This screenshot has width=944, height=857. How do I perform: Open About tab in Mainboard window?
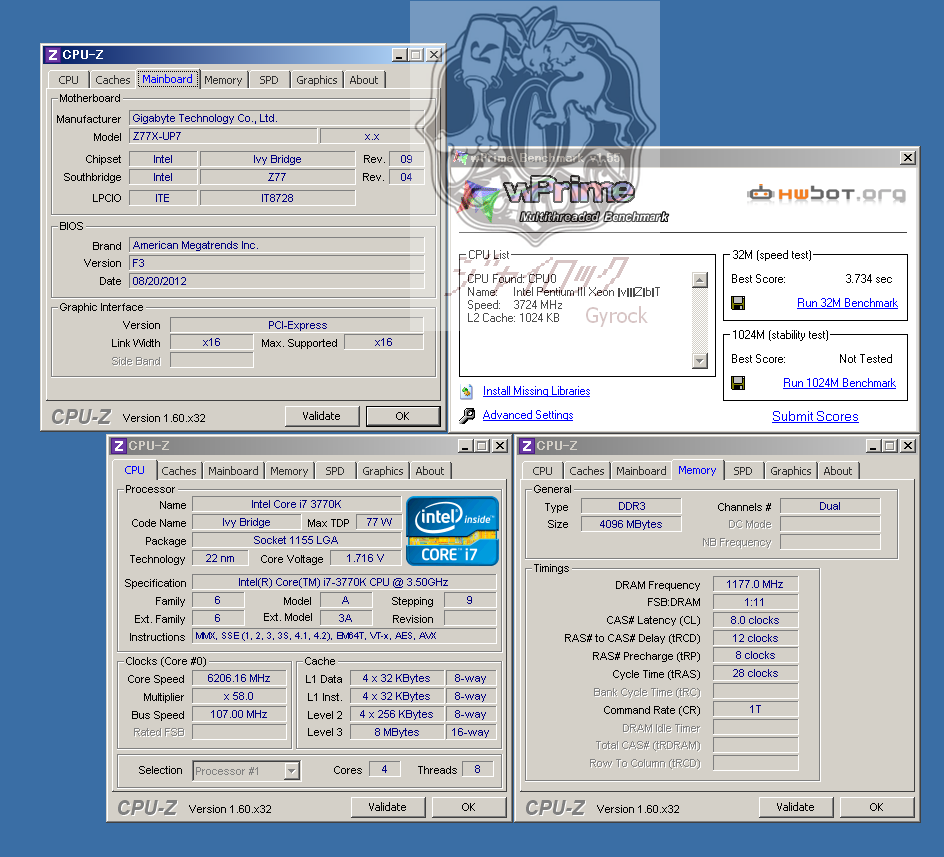pyautogui.click(x=364, y=80)
